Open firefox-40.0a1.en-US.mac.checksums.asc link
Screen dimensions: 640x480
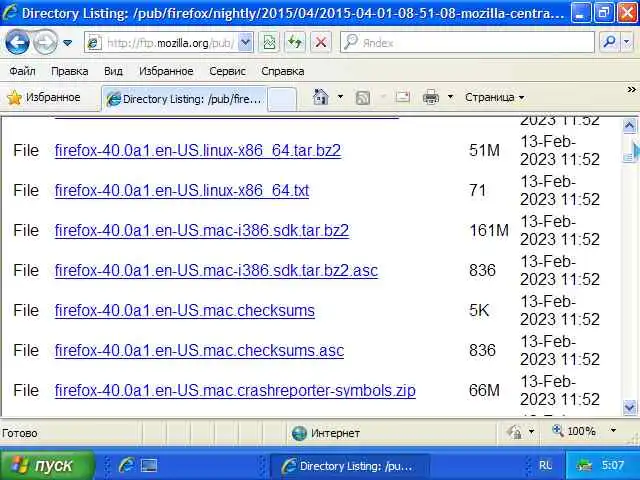pyautogui.click(x=199, y=350)
